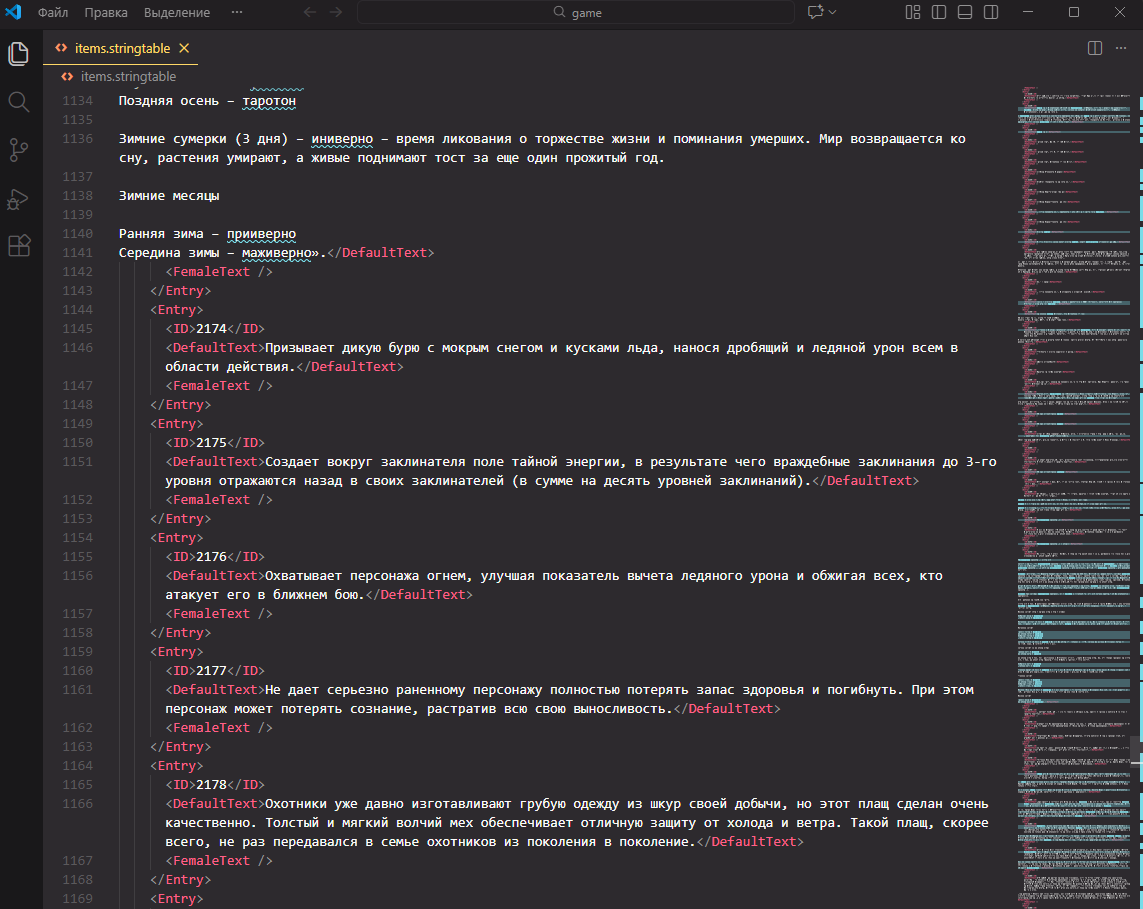The height and width of the screenshot is (909, 1143).
Task: Click line number 1159
Action: click(77, 652)
